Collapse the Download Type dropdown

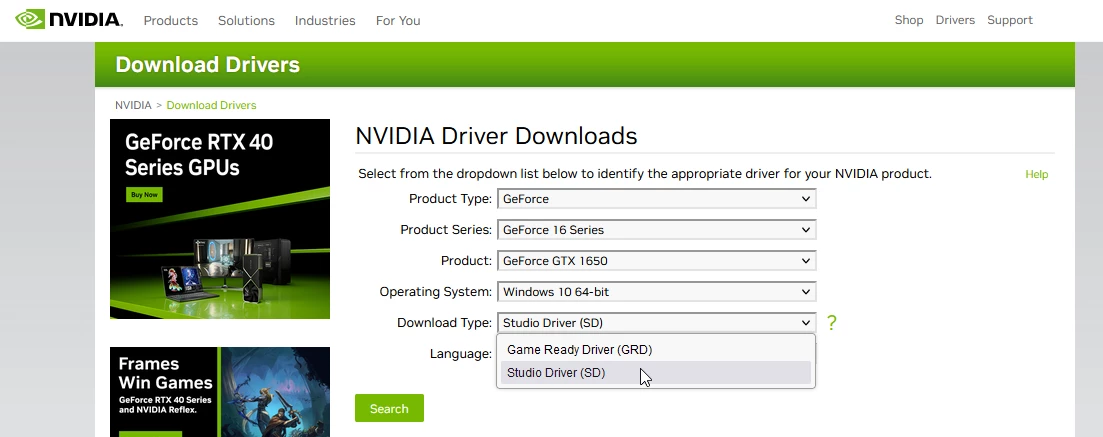pos(656,322)
